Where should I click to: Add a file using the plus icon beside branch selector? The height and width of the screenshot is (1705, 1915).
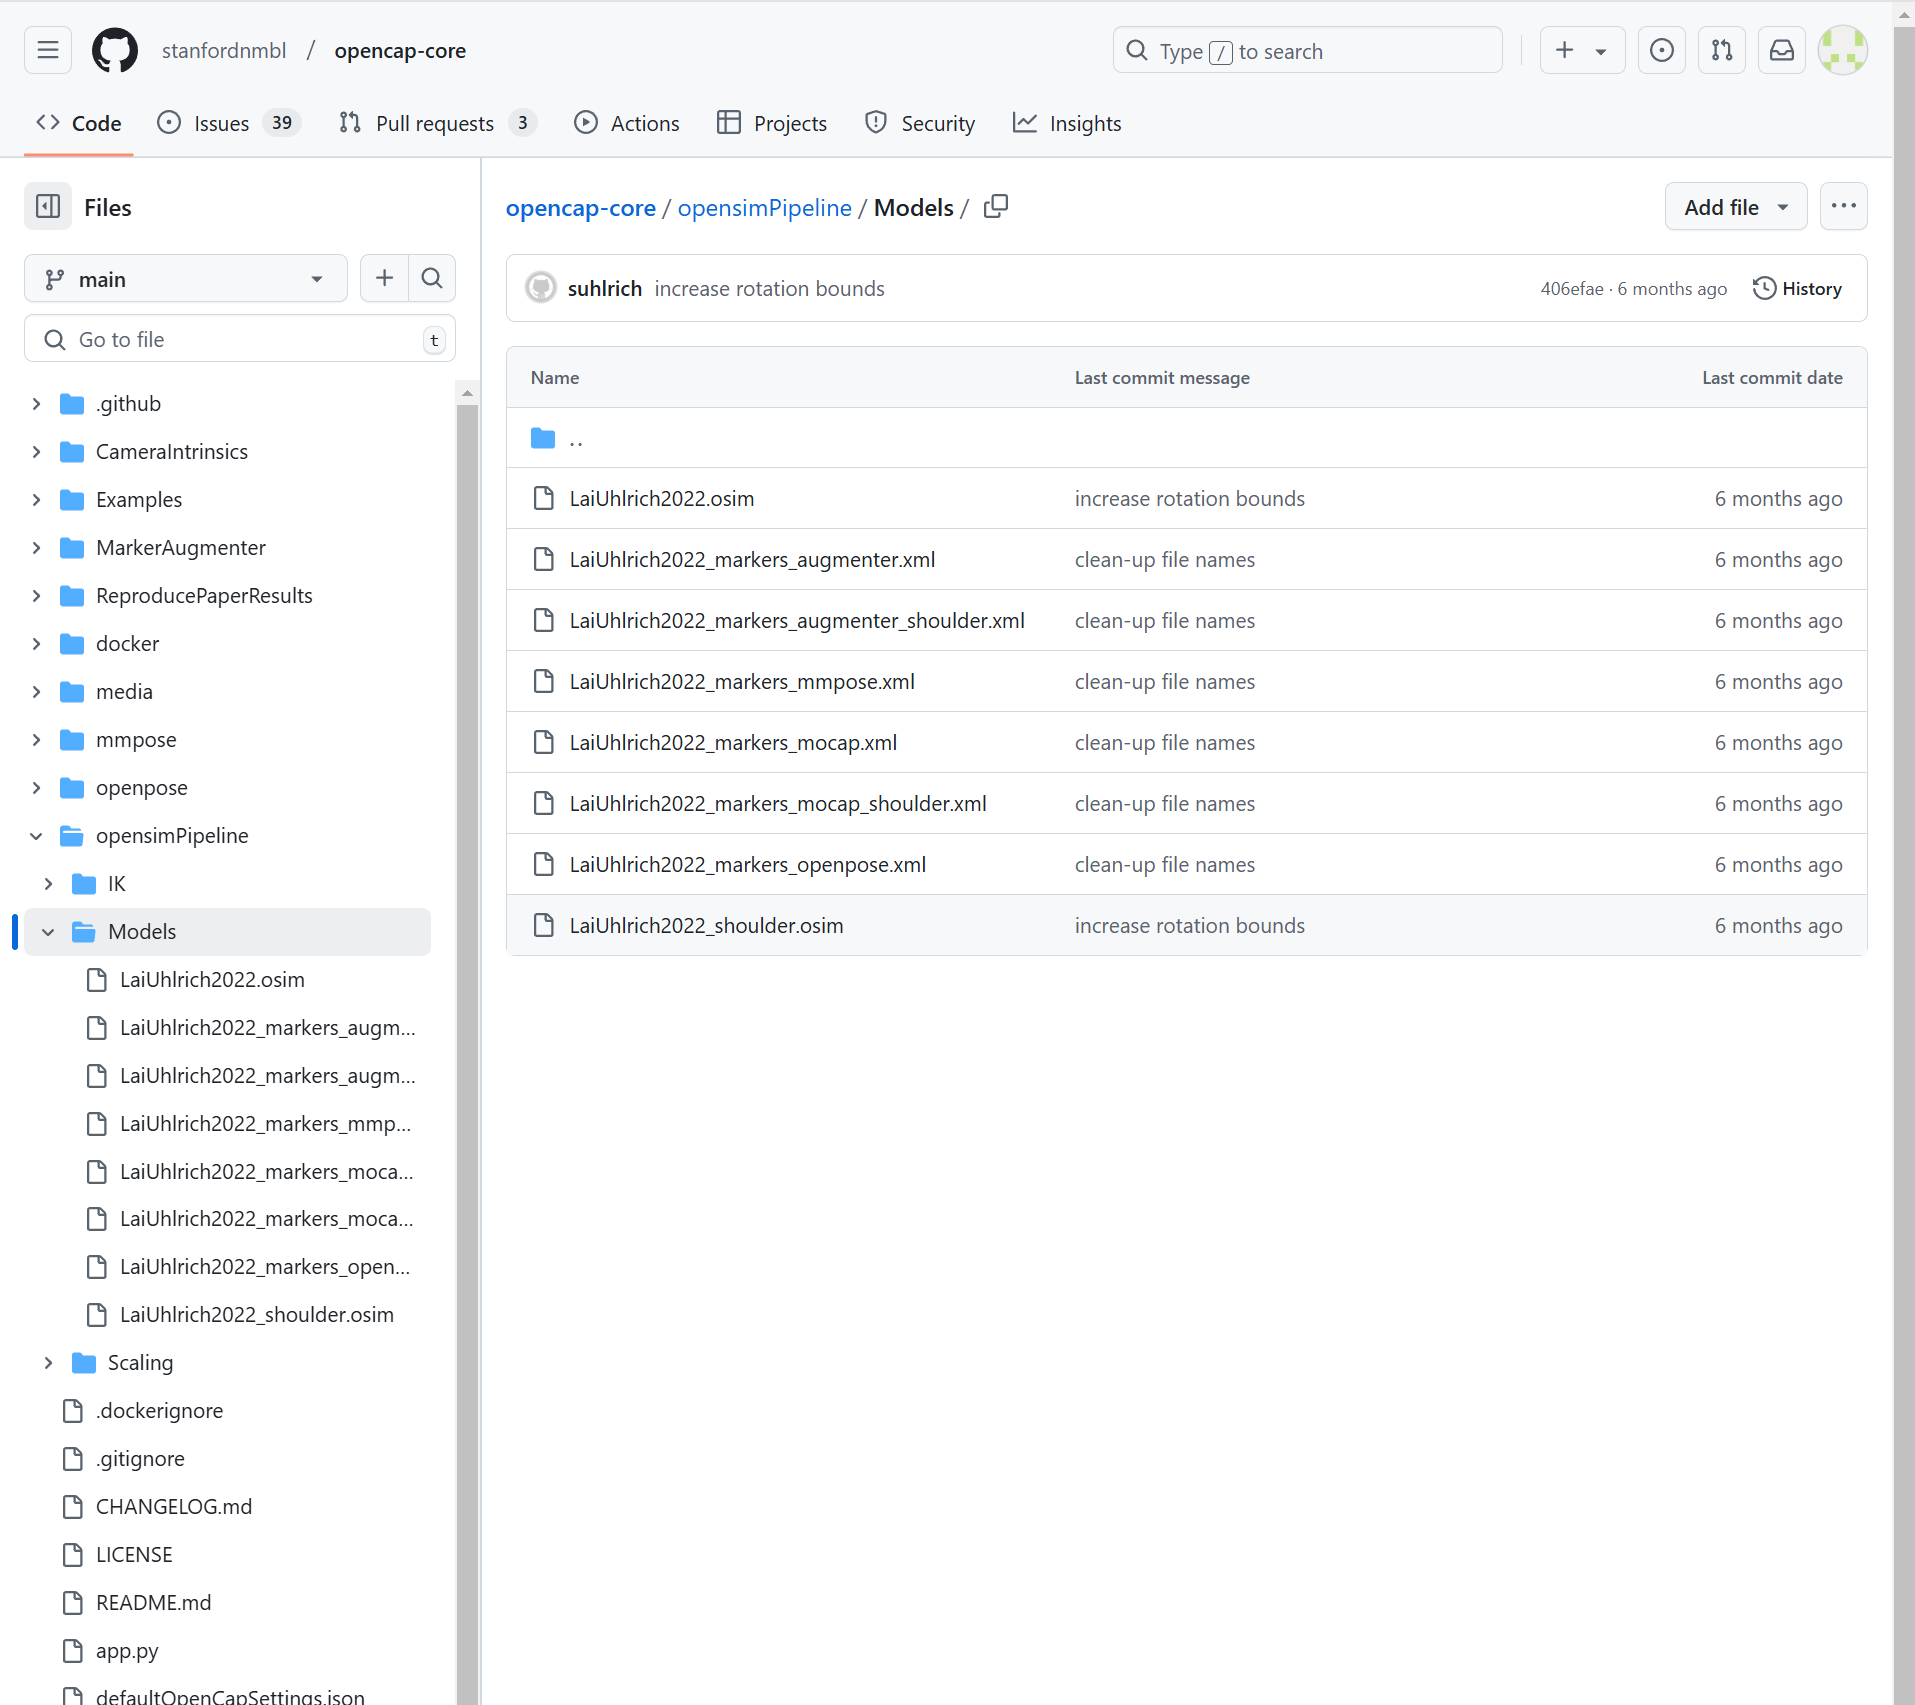coord(384,278)
